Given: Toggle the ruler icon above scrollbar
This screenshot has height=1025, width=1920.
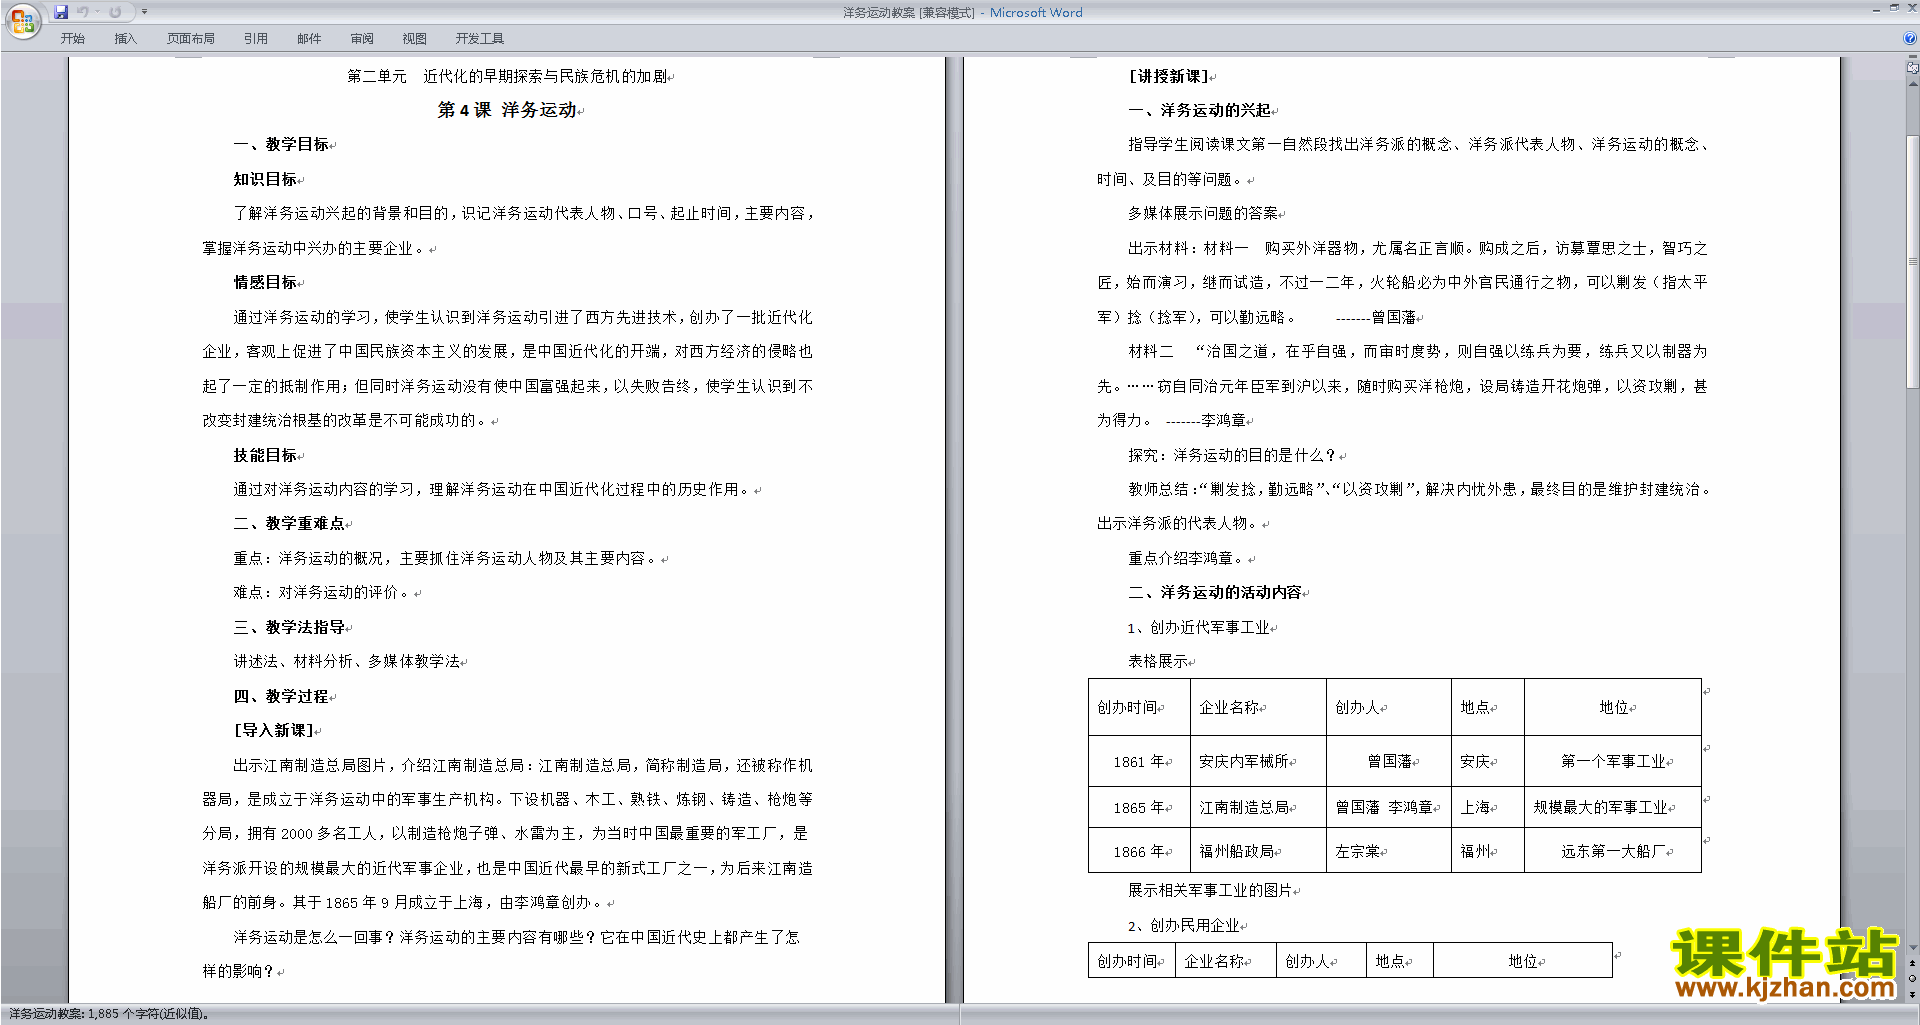Looking at the screenshot, I should [x=1913, y=69].
